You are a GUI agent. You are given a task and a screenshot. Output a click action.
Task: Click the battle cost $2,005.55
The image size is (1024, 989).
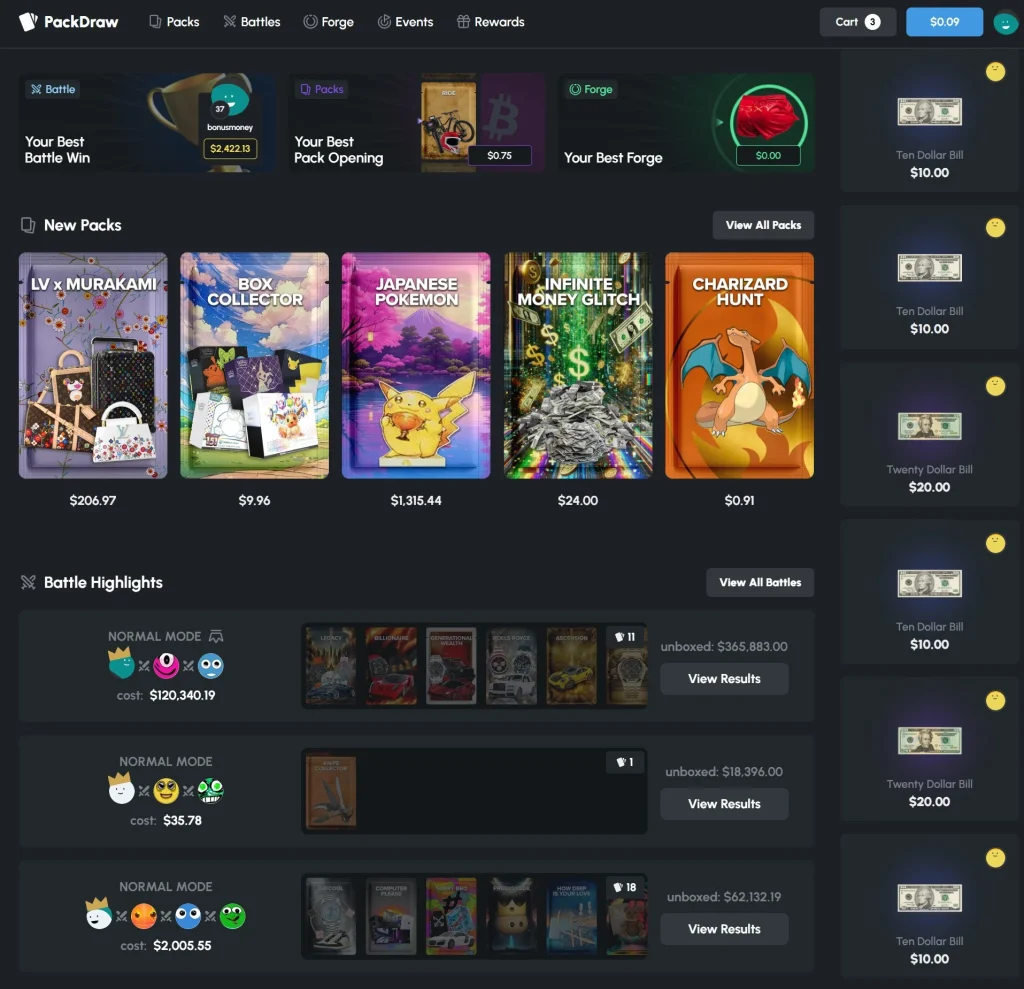(182, 945)
